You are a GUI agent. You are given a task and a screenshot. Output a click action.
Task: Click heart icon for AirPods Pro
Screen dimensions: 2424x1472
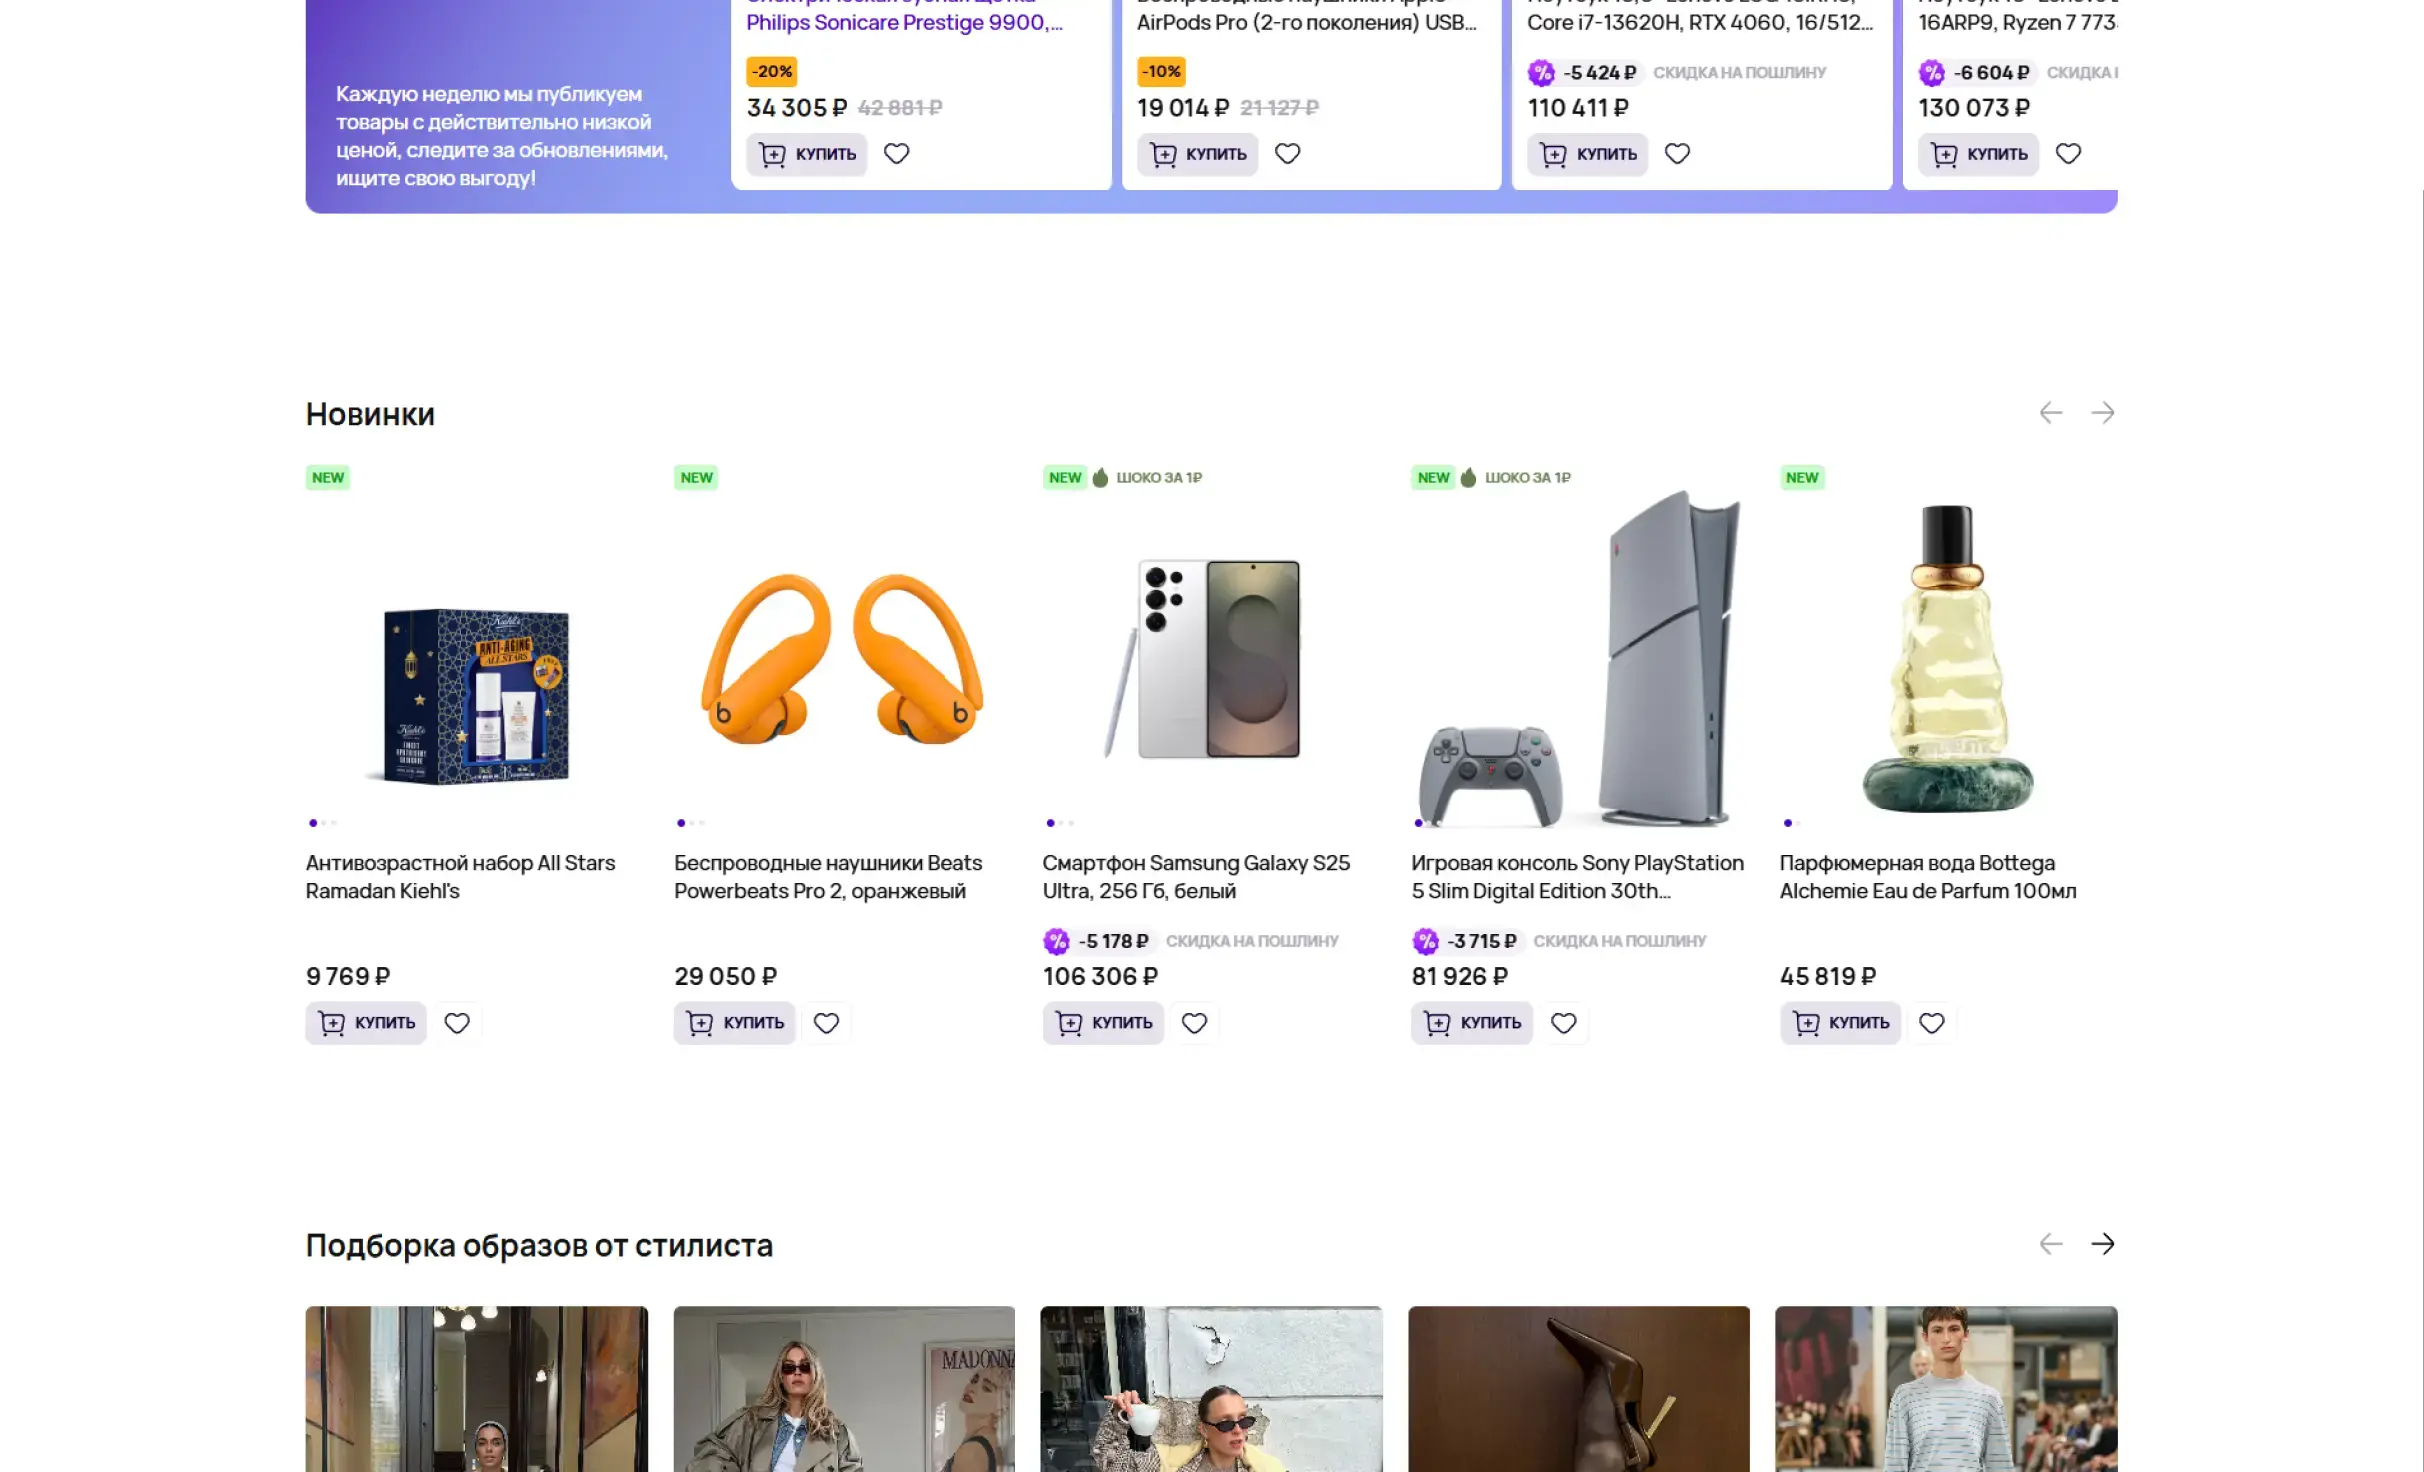1287,154
